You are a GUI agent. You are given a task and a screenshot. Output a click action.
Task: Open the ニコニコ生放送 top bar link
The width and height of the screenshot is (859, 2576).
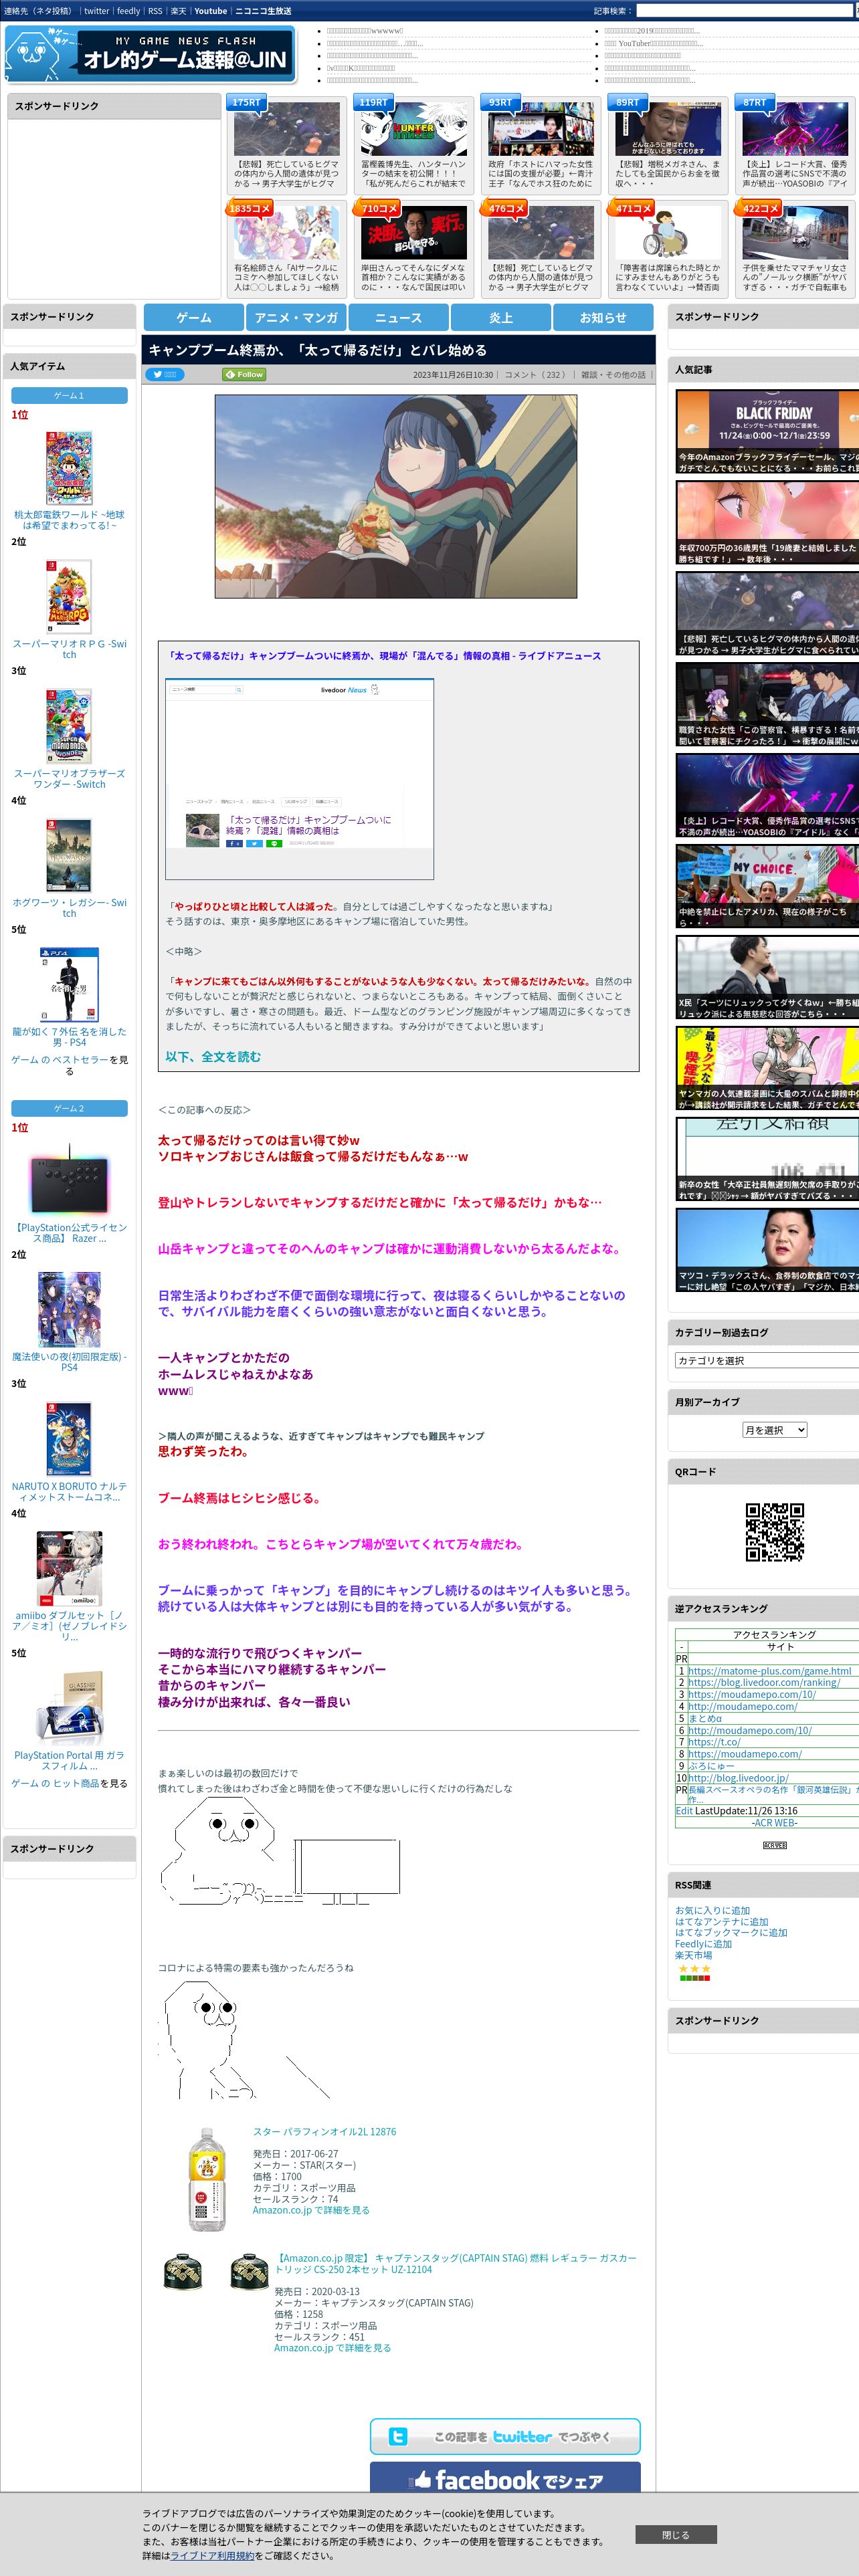[263, 11]
